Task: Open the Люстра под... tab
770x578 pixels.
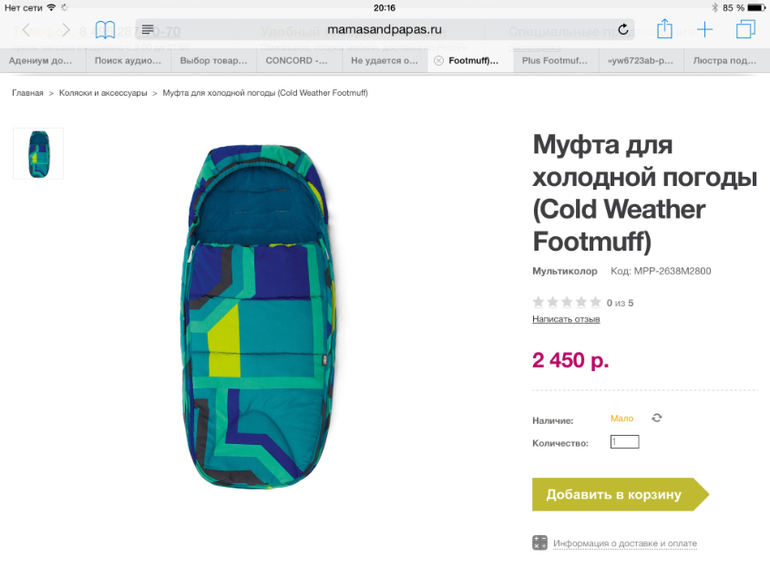Action: [x=726, y=61]
